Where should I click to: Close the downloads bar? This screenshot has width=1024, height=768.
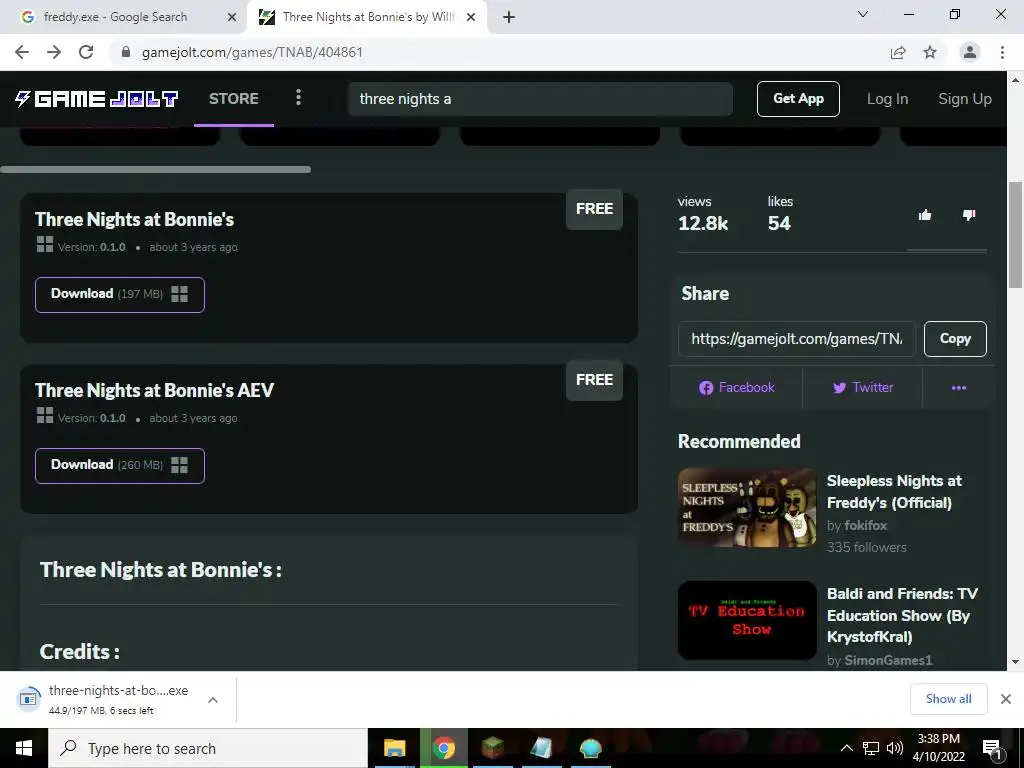[1006, 699]
